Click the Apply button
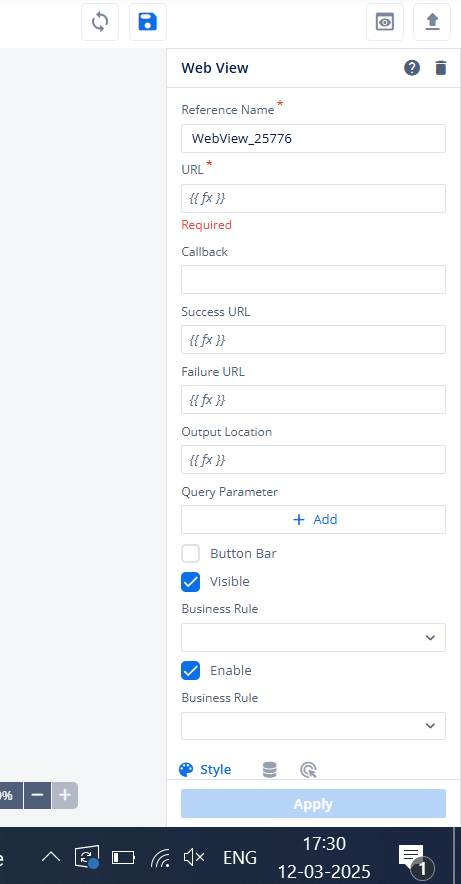461x884 pixels. pos(313,804)
